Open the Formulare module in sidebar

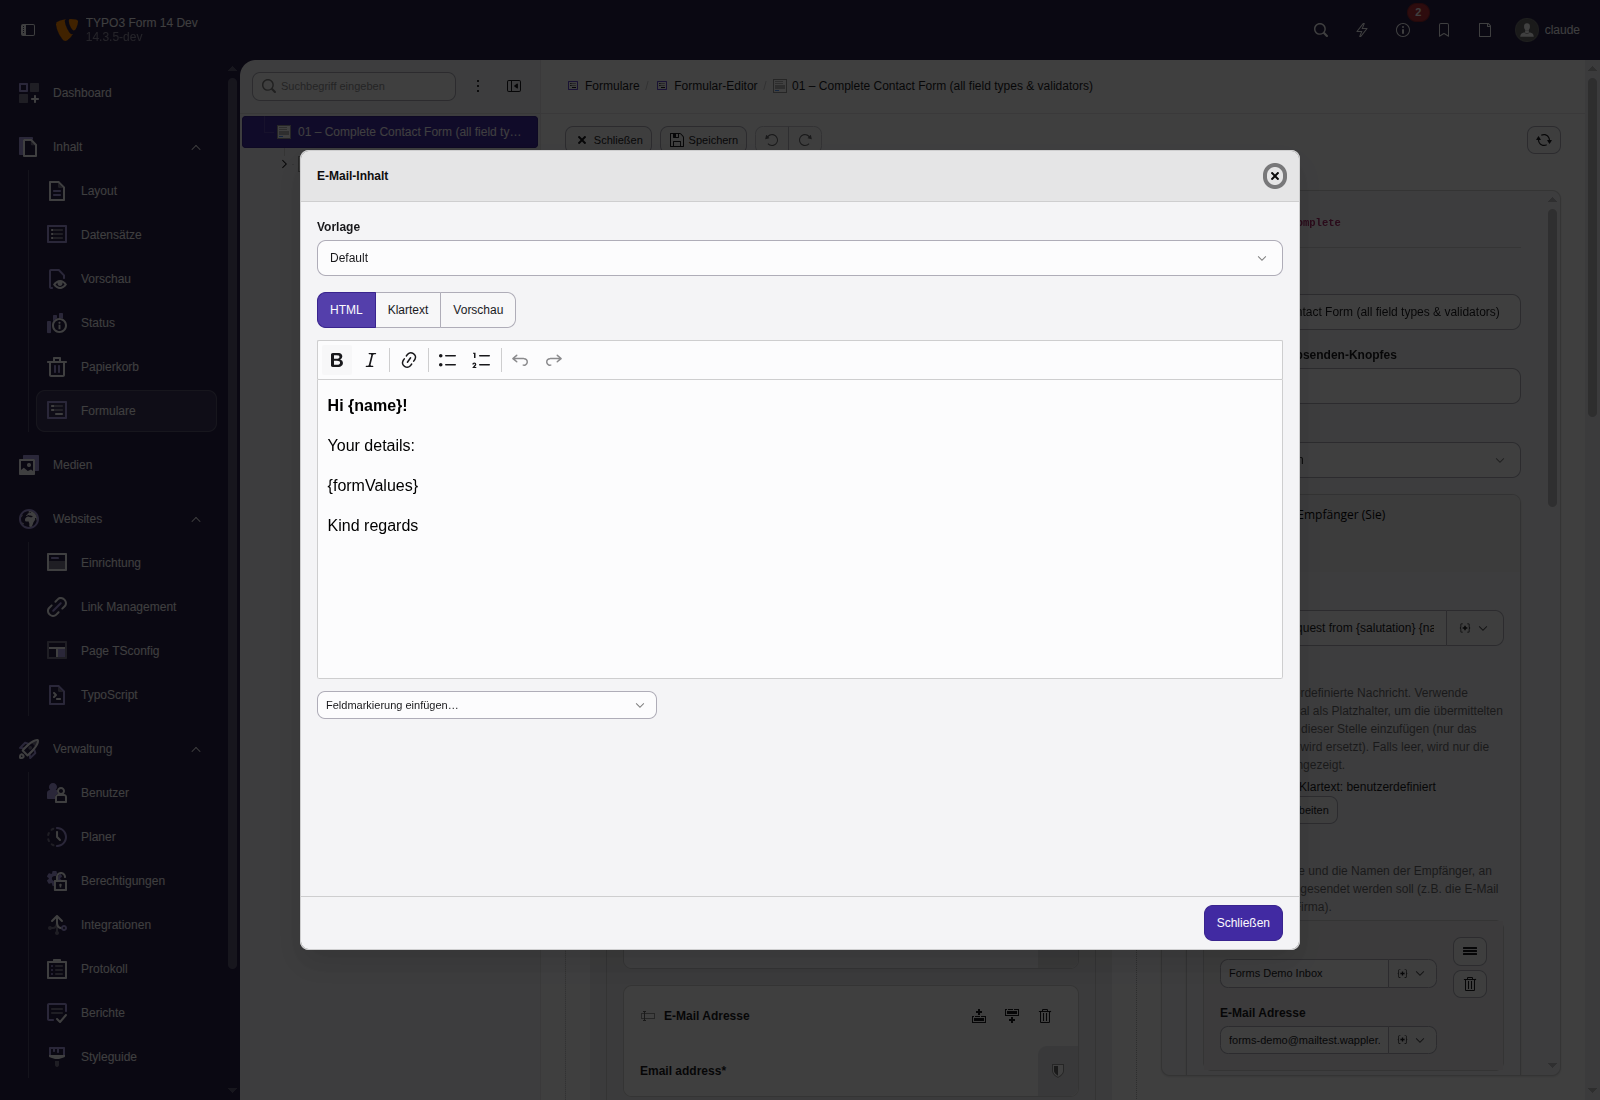(x=126, y=411)
